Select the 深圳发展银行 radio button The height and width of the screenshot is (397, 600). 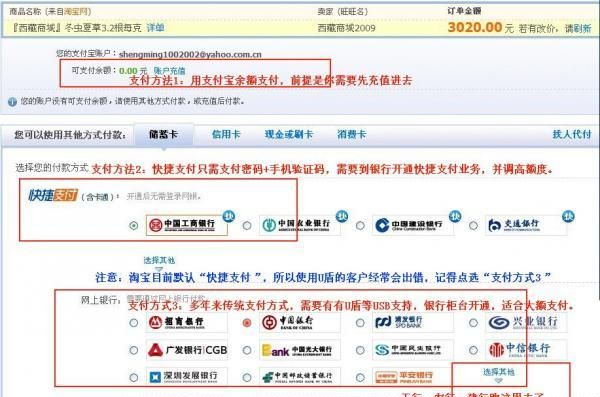tap(134, 377)
